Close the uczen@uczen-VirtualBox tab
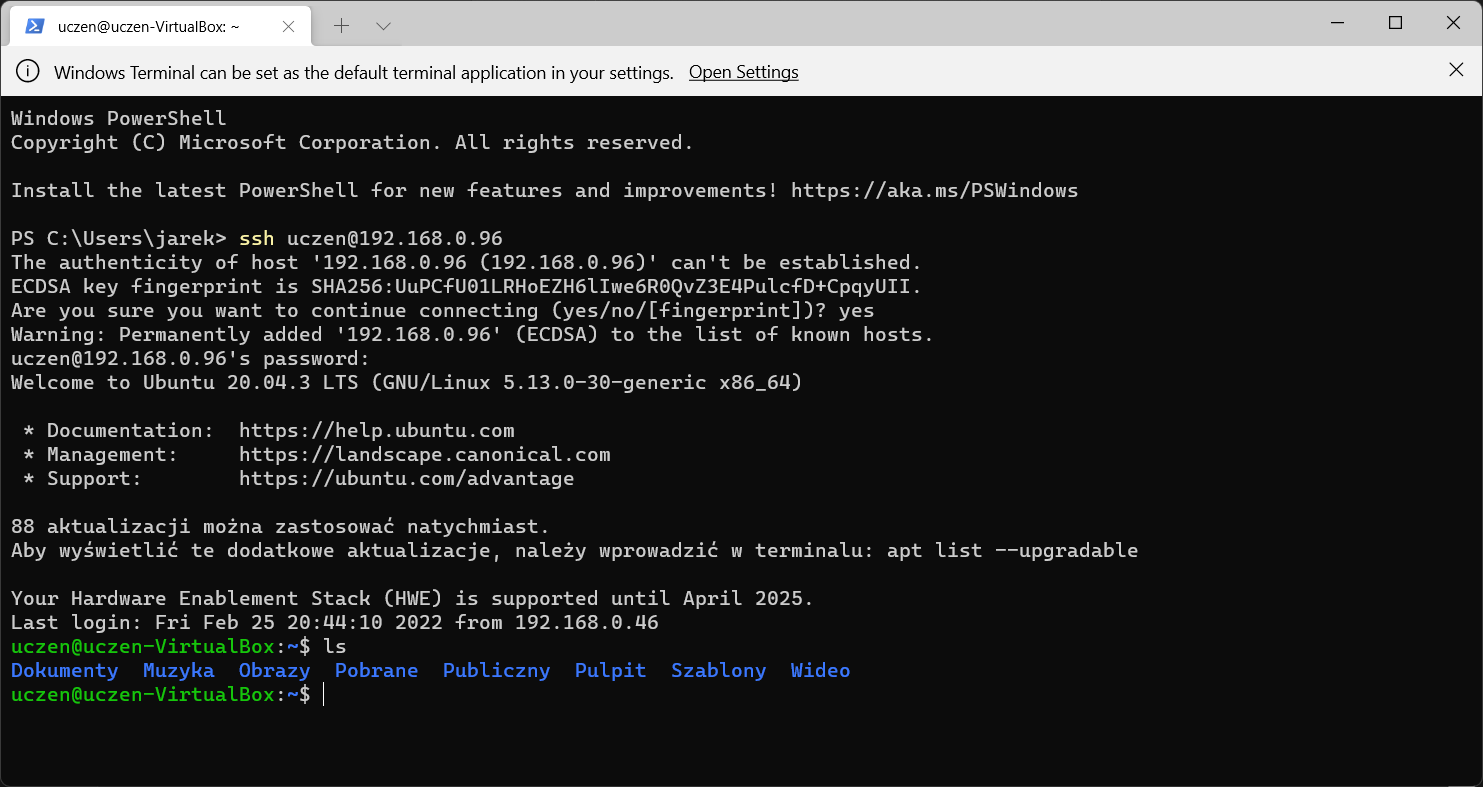Image resolution: width=1483 pixels, height=787 pixels. tap(289, 27)
